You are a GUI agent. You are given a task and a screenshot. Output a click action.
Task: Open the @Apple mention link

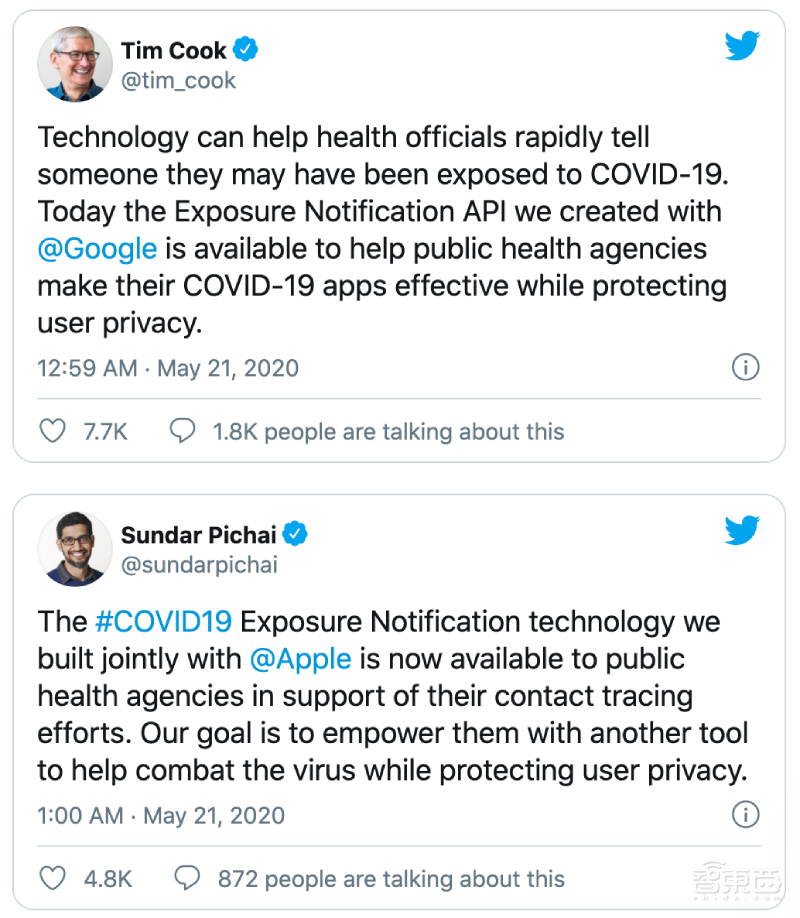301,659
